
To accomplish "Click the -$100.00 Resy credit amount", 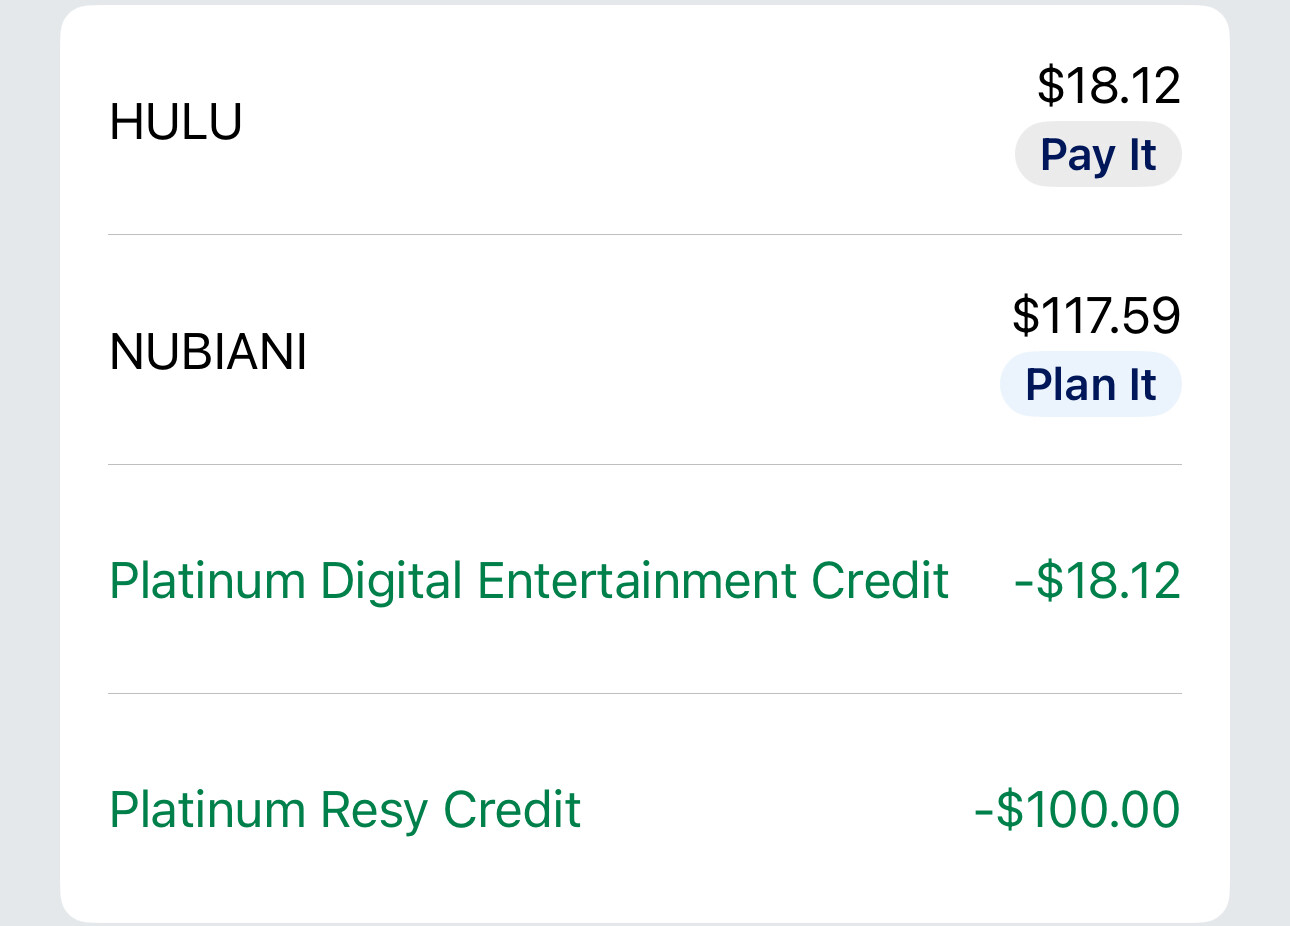I will click(x=1077, y=810).
